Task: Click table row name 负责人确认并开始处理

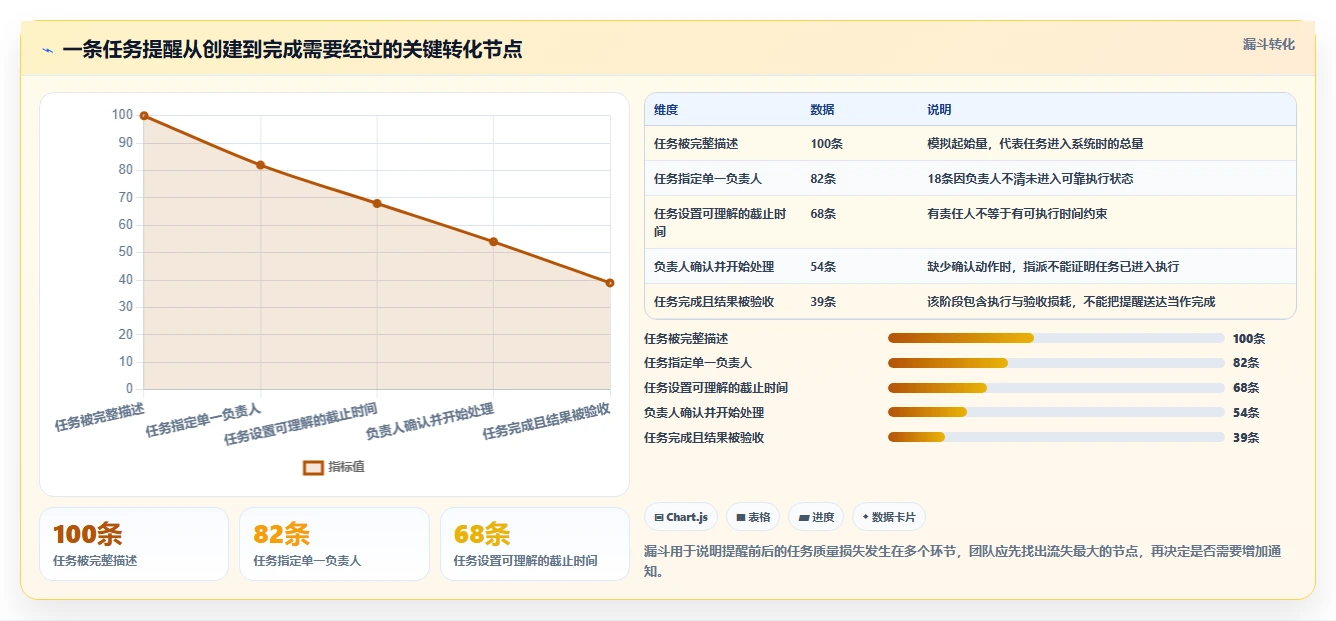Action: tap(714, 267)
